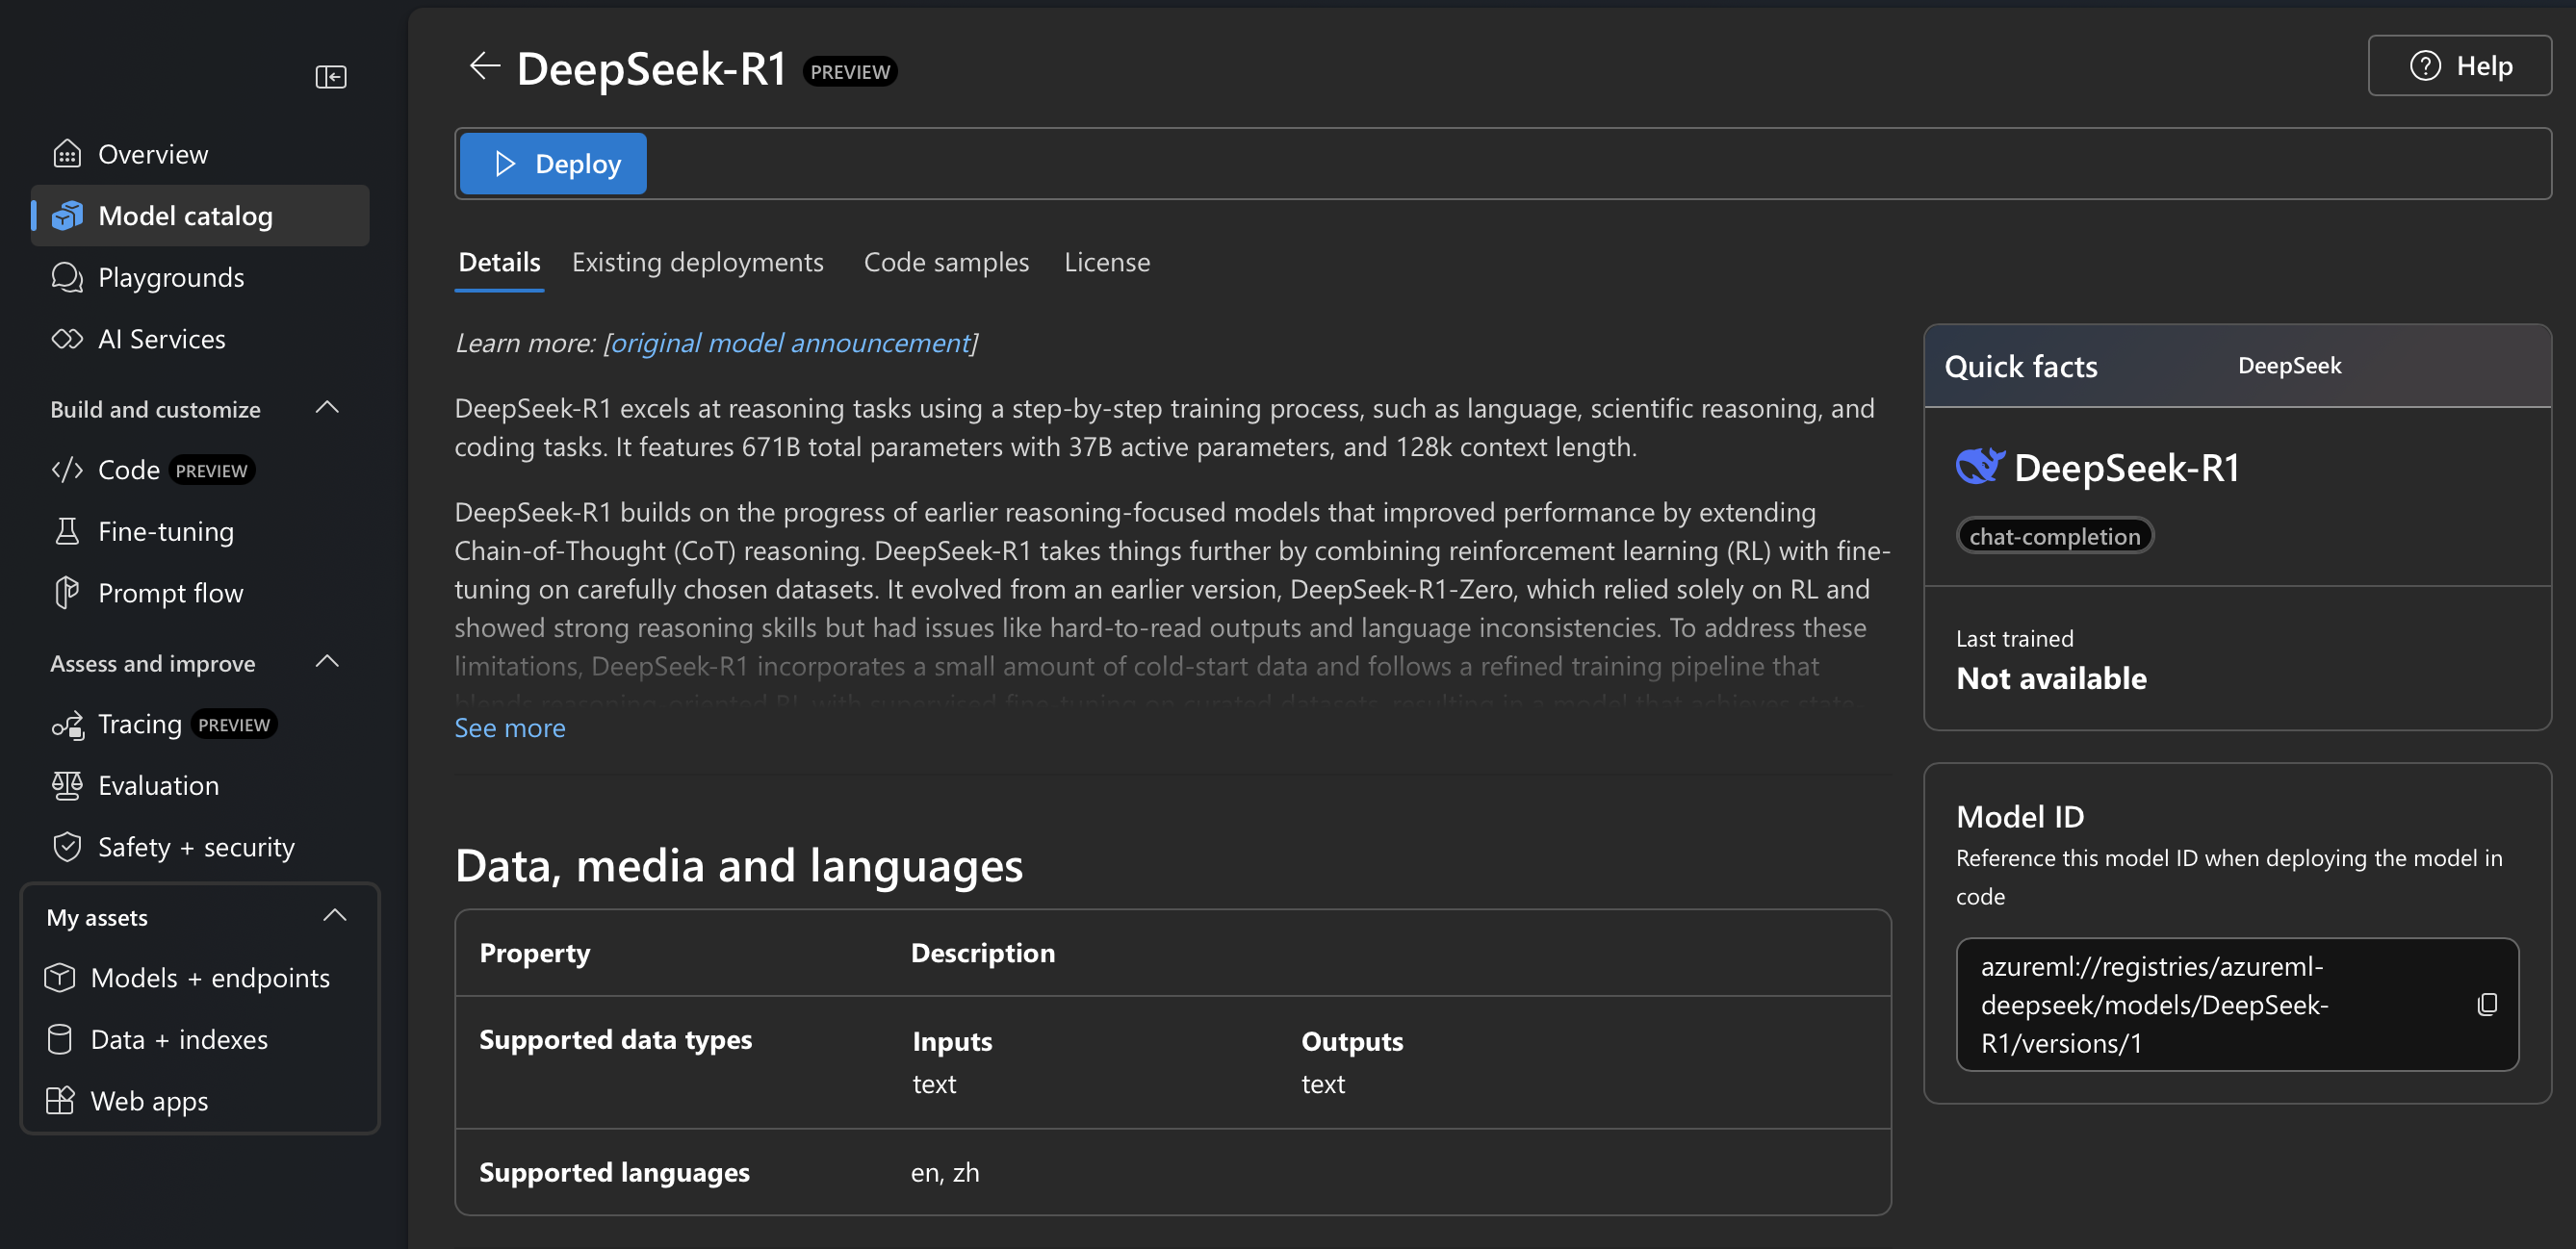Screen dimensions: 2576x1249
Task: Click the Outputs 'text' value cell
Action: [x=1322, y=1084]
